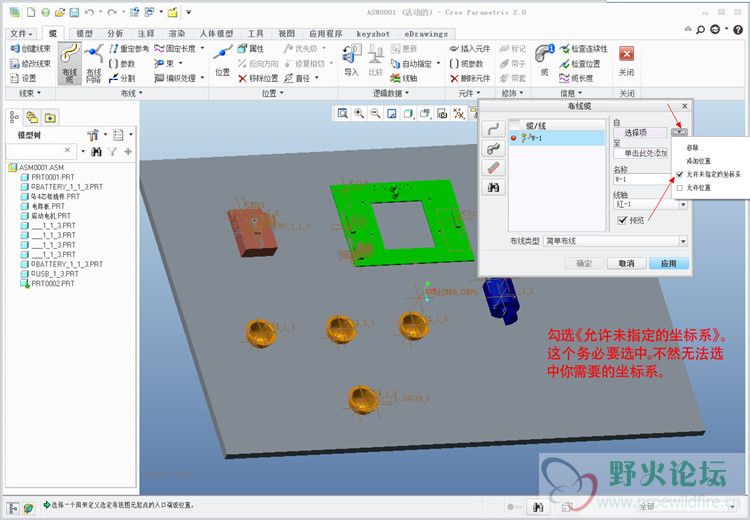Image resolution: width=750 pixels, height=520 pixels.
Task: Click the Undo arrow in quick access toolbar
Action: coord(89,12)
